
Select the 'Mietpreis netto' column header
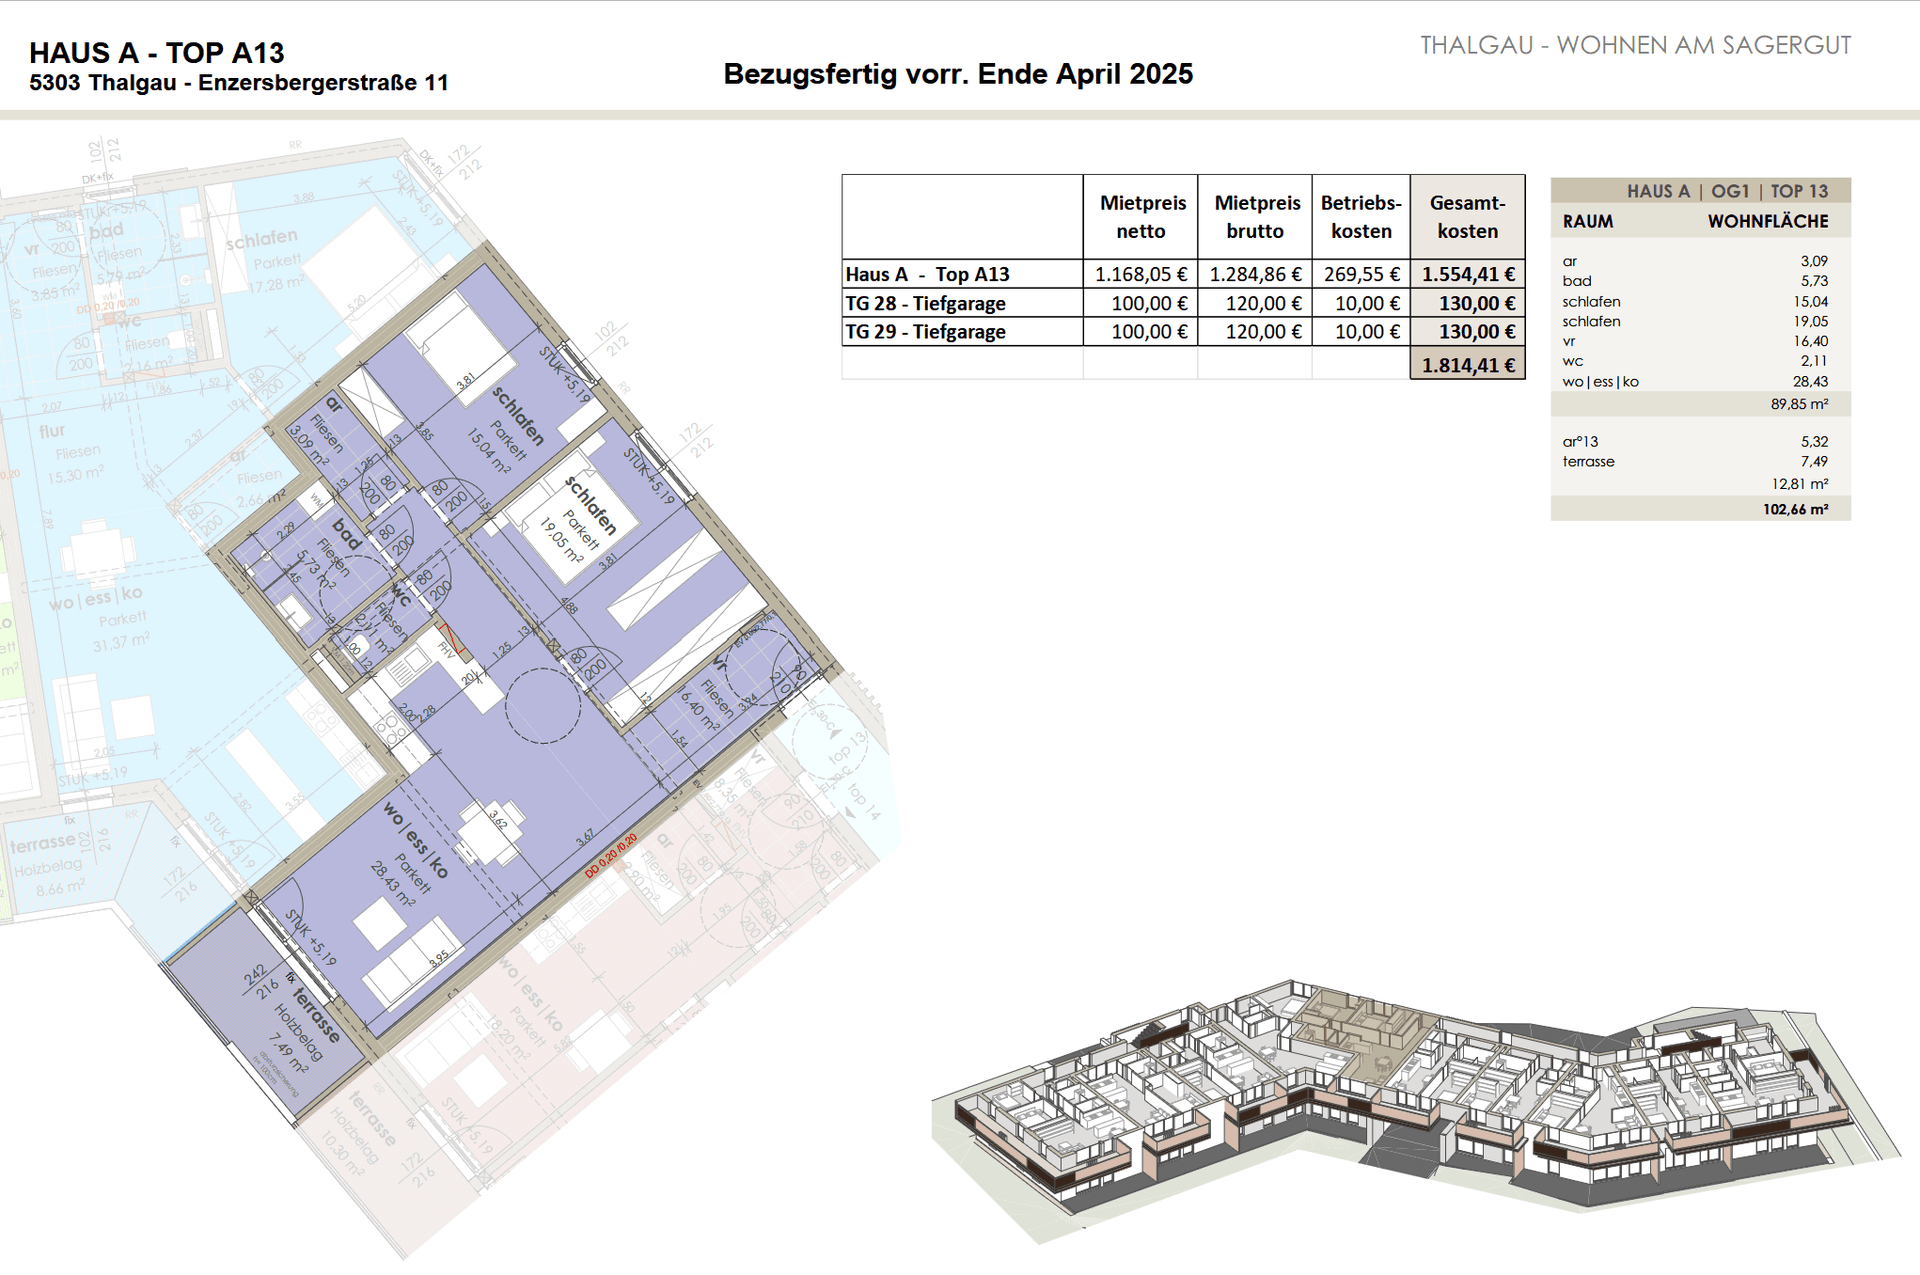1141,217
